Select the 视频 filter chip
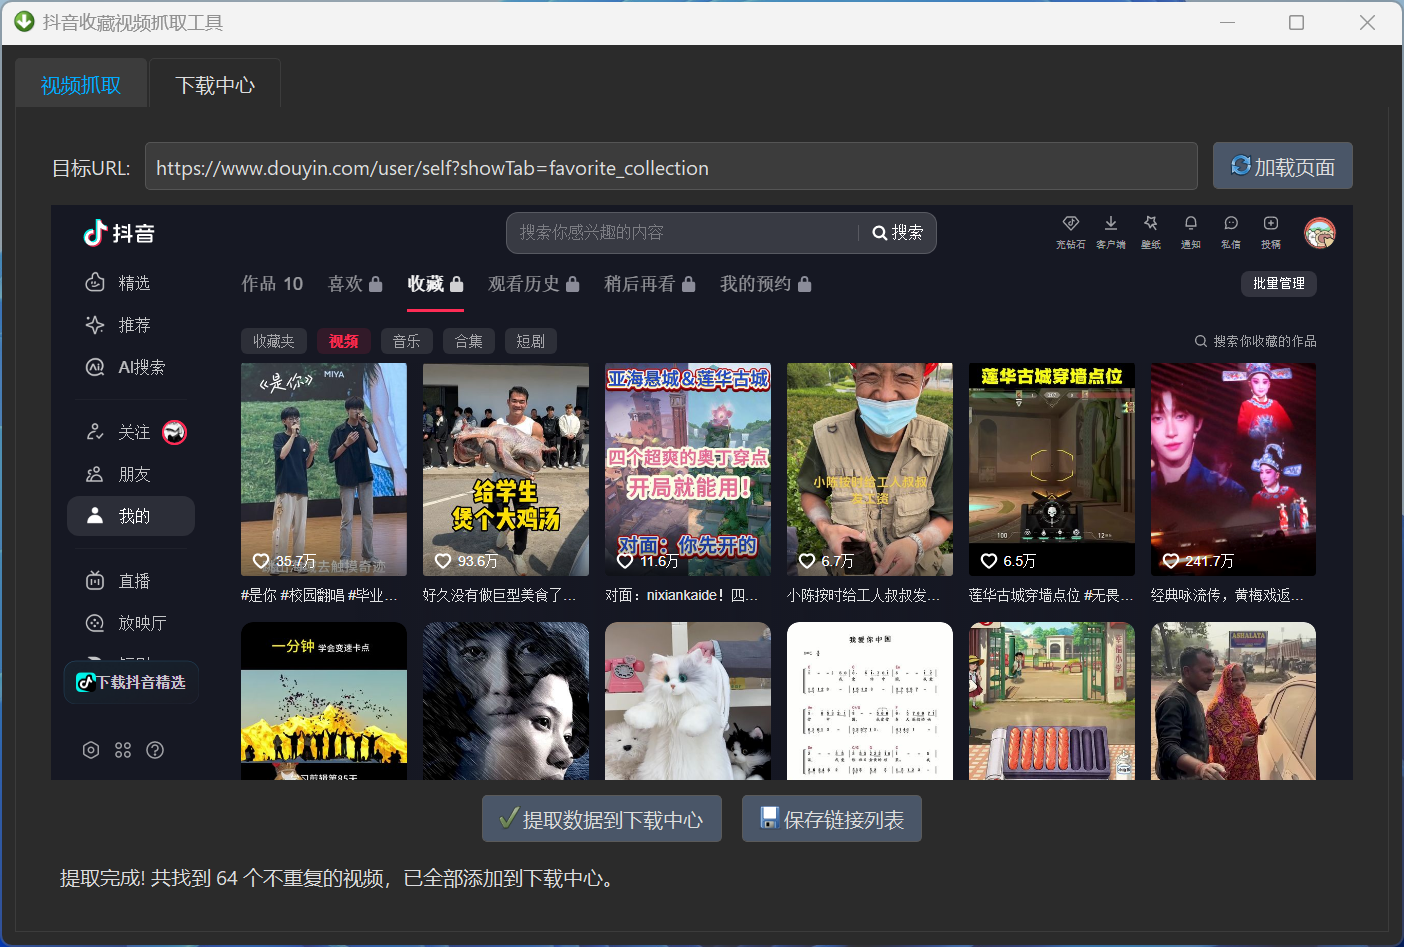The image size is (1404, 947). pyautogui.click(x=343, y=341)
